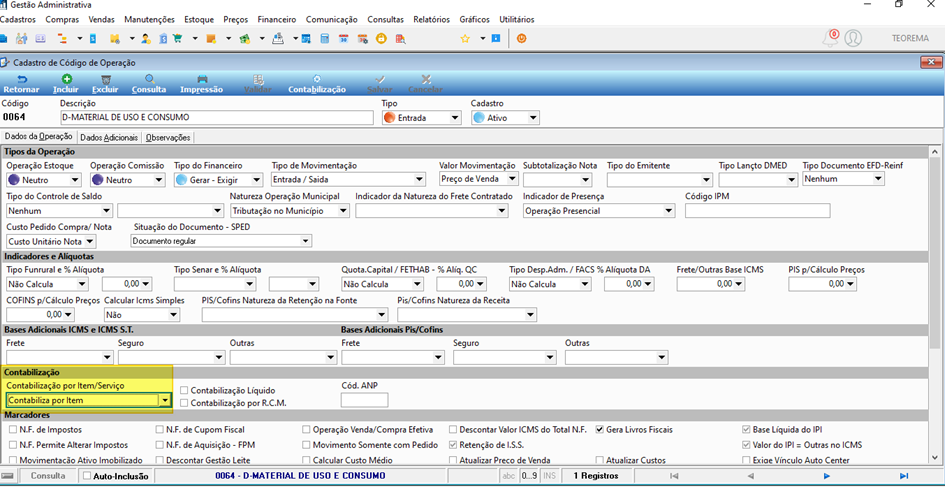
Task: Click the calculator toolbar icon
Action: [x=325, y=39]
